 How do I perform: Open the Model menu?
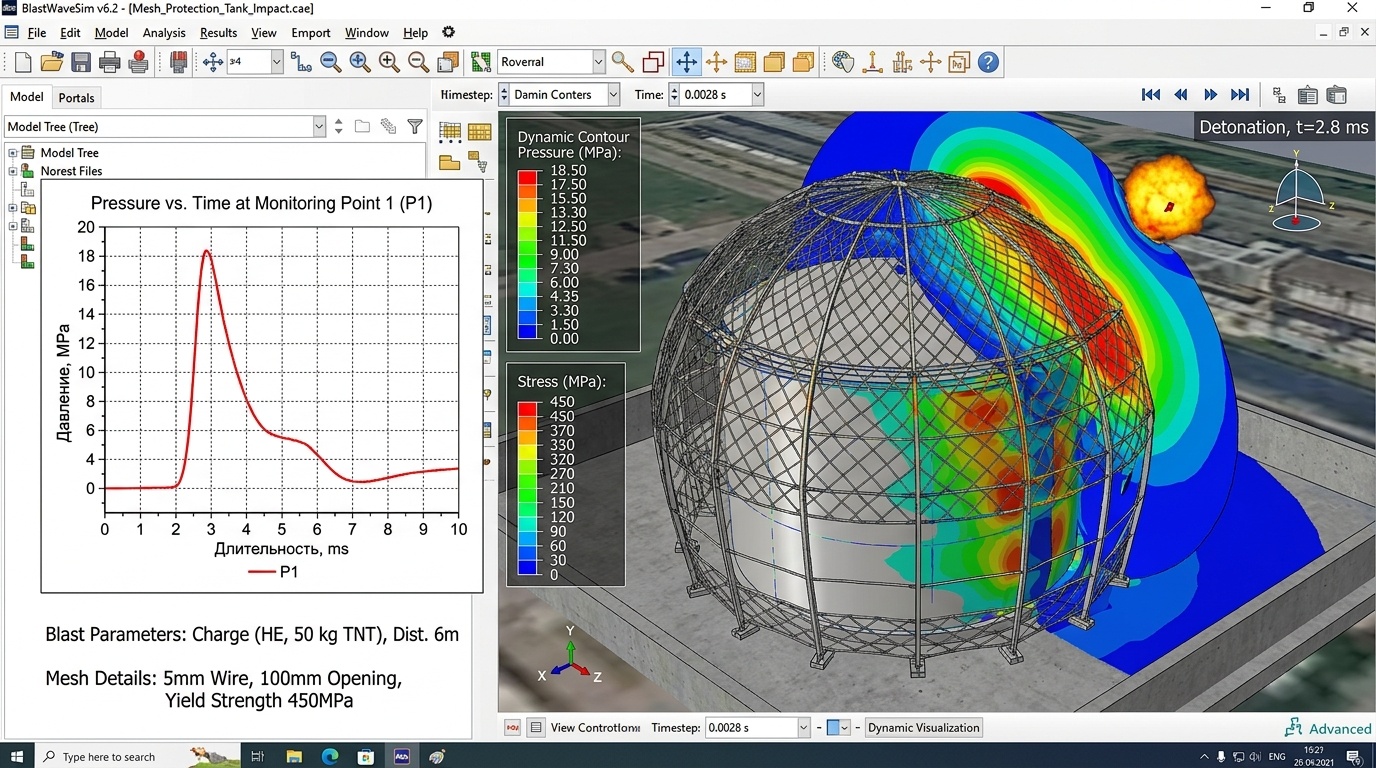(111, 33)
